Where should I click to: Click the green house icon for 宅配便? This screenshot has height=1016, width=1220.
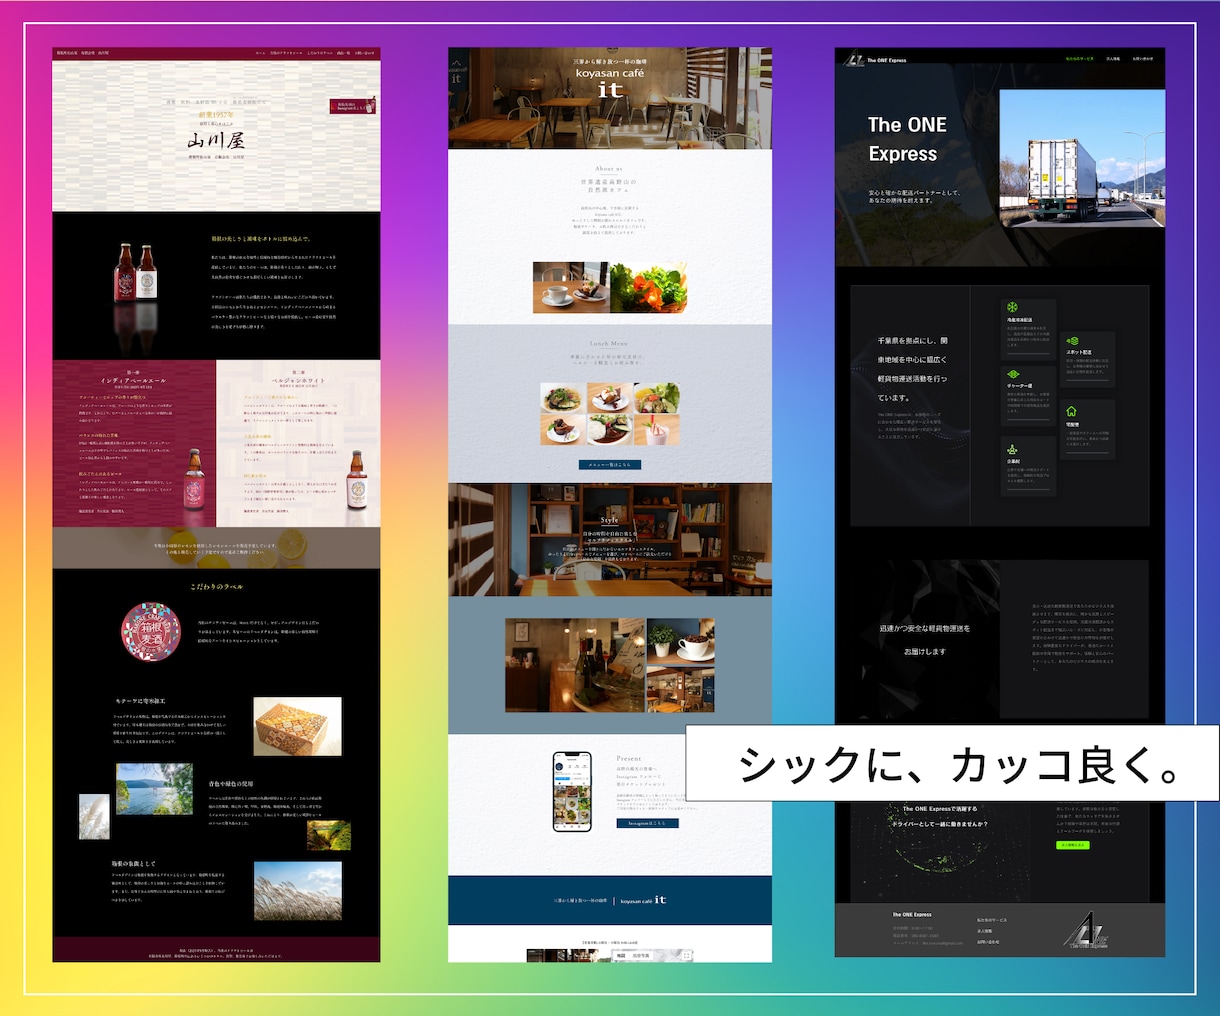click(1072, 411)
